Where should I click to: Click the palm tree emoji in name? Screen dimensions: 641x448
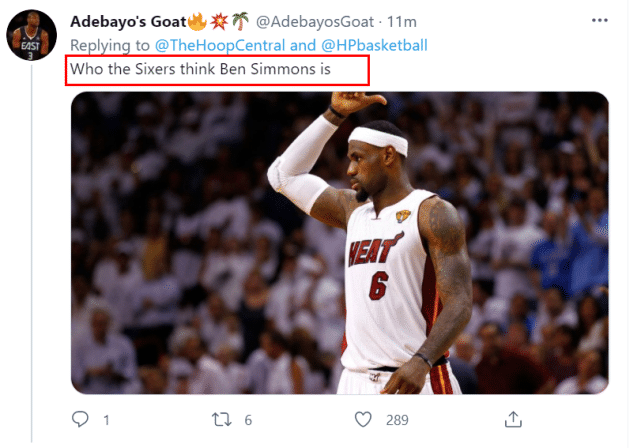(x=239, y=21)
